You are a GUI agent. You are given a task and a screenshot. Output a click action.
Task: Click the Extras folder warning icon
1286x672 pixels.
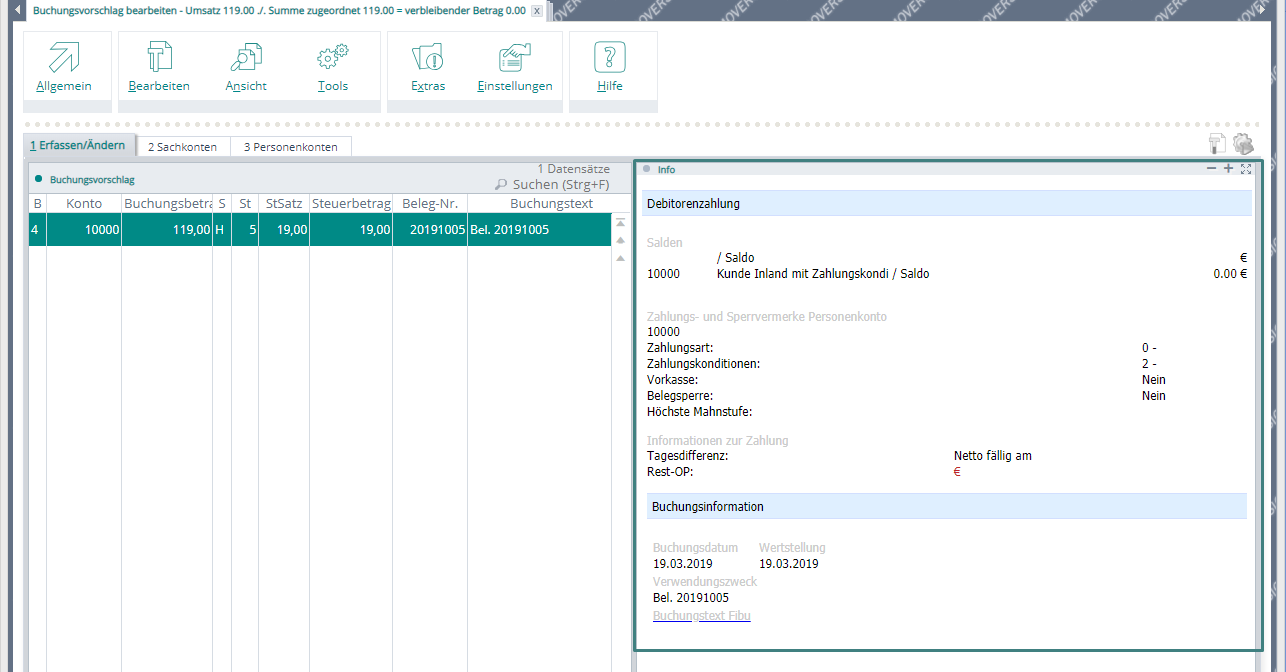tap(428, 58)
